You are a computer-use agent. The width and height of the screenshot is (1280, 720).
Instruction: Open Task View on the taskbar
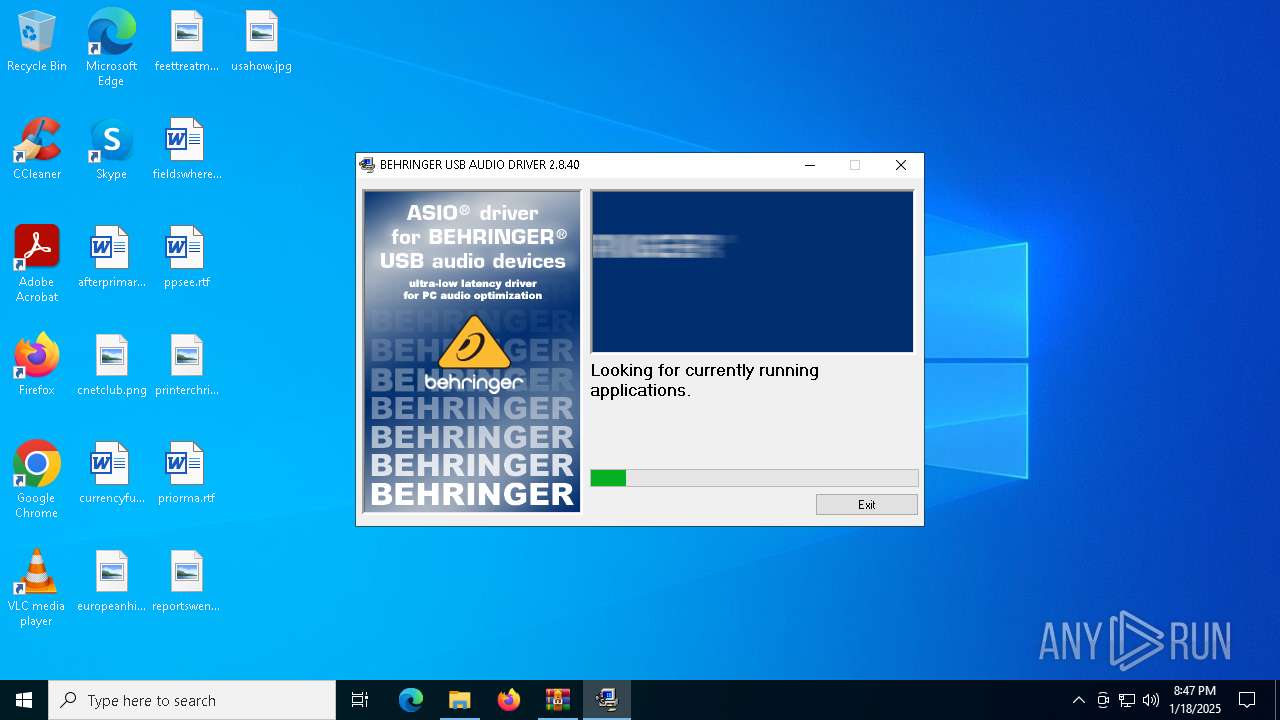point(360,700)
